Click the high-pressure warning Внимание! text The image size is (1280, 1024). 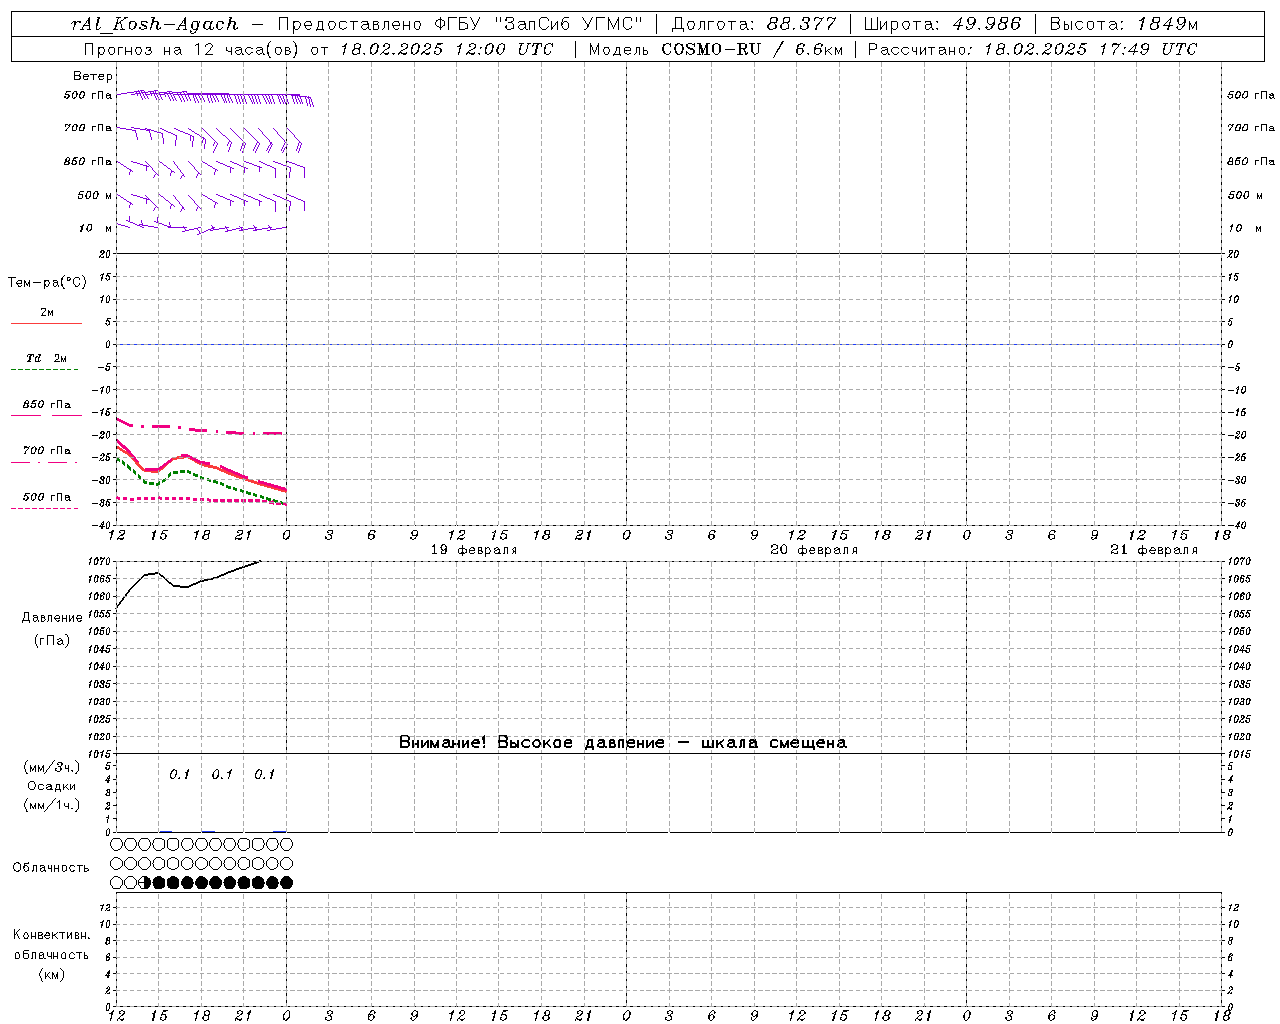[623, 743]
